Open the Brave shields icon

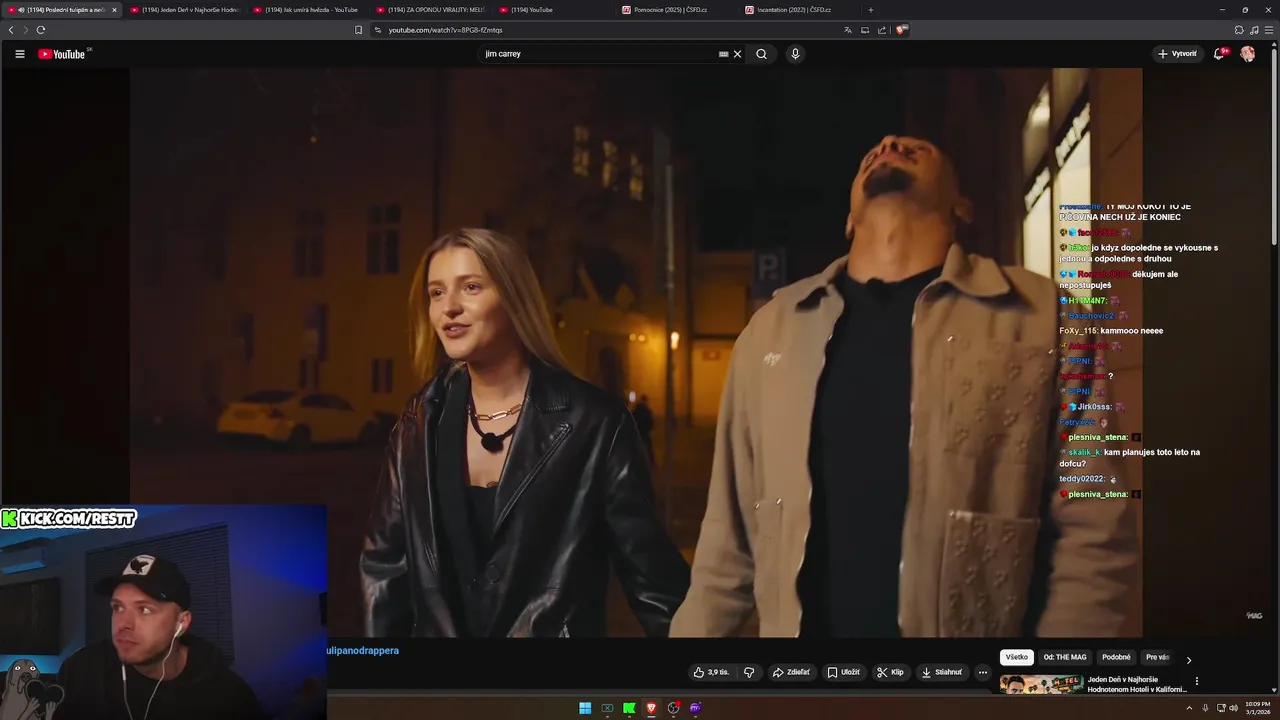[x=901, y=30]
